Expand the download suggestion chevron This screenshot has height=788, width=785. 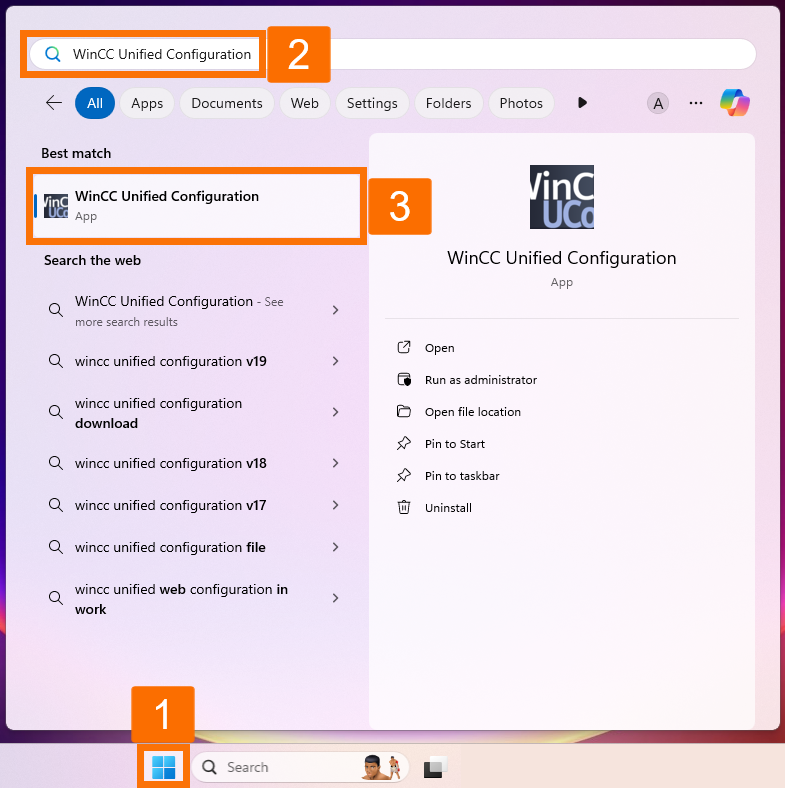[x=336, y=412]
